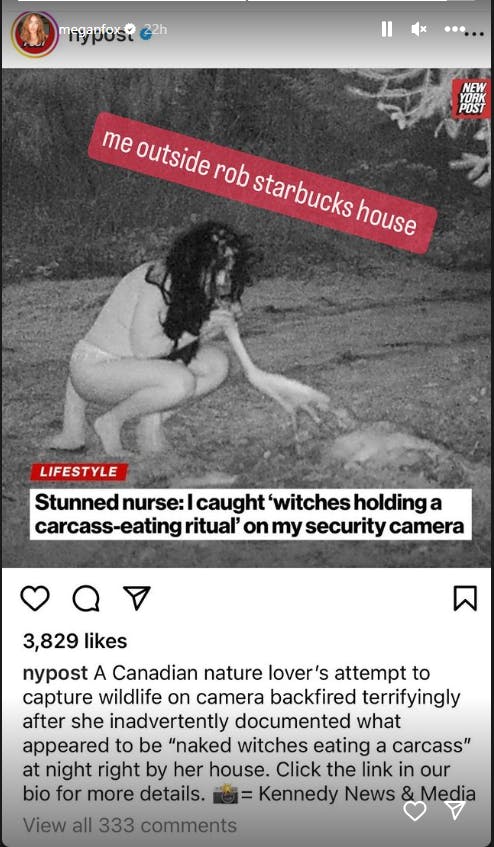Screen dimensions: 494x847
Task: Send the story via bottom paper plane
Action: click(456, 809)
